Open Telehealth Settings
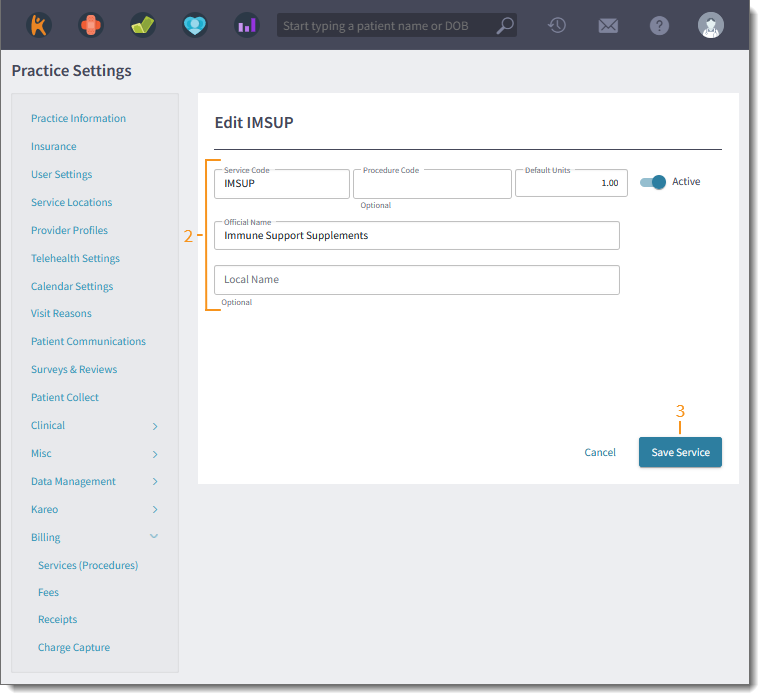The width and height of the screenshot is (765, 700). (75, 258)
